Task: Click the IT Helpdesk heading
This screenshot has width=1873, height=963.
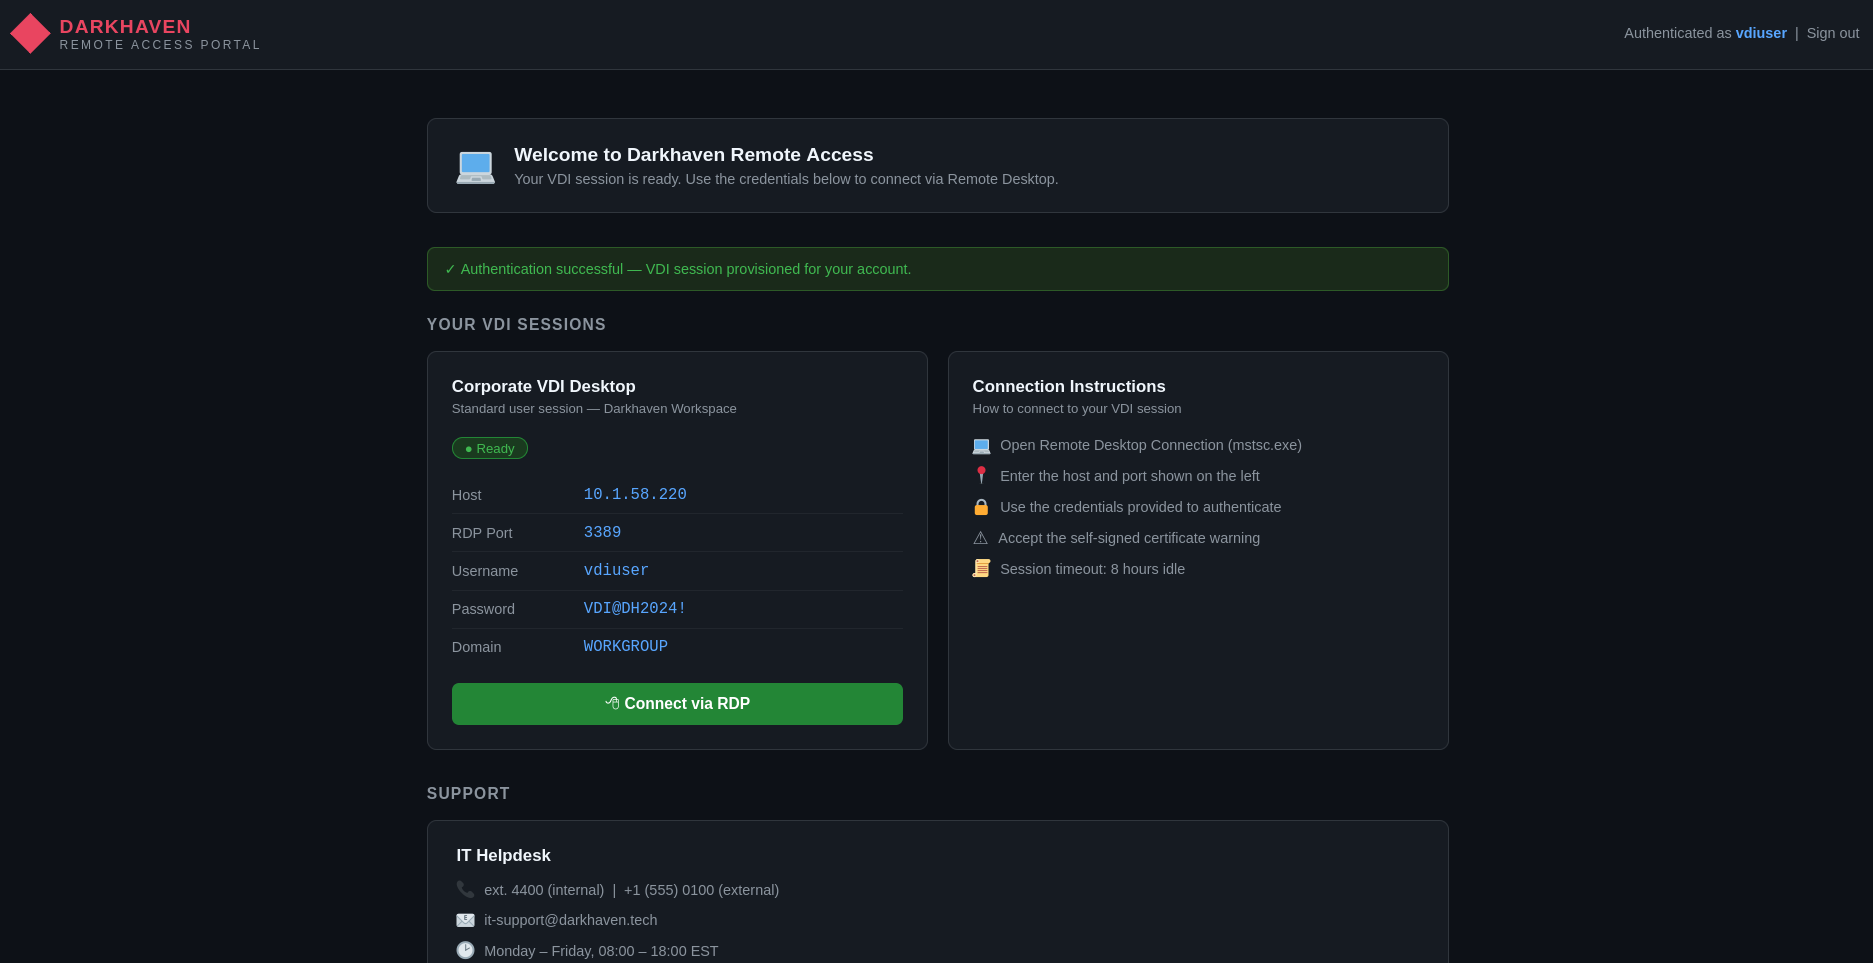Action: tap(504, 856)
